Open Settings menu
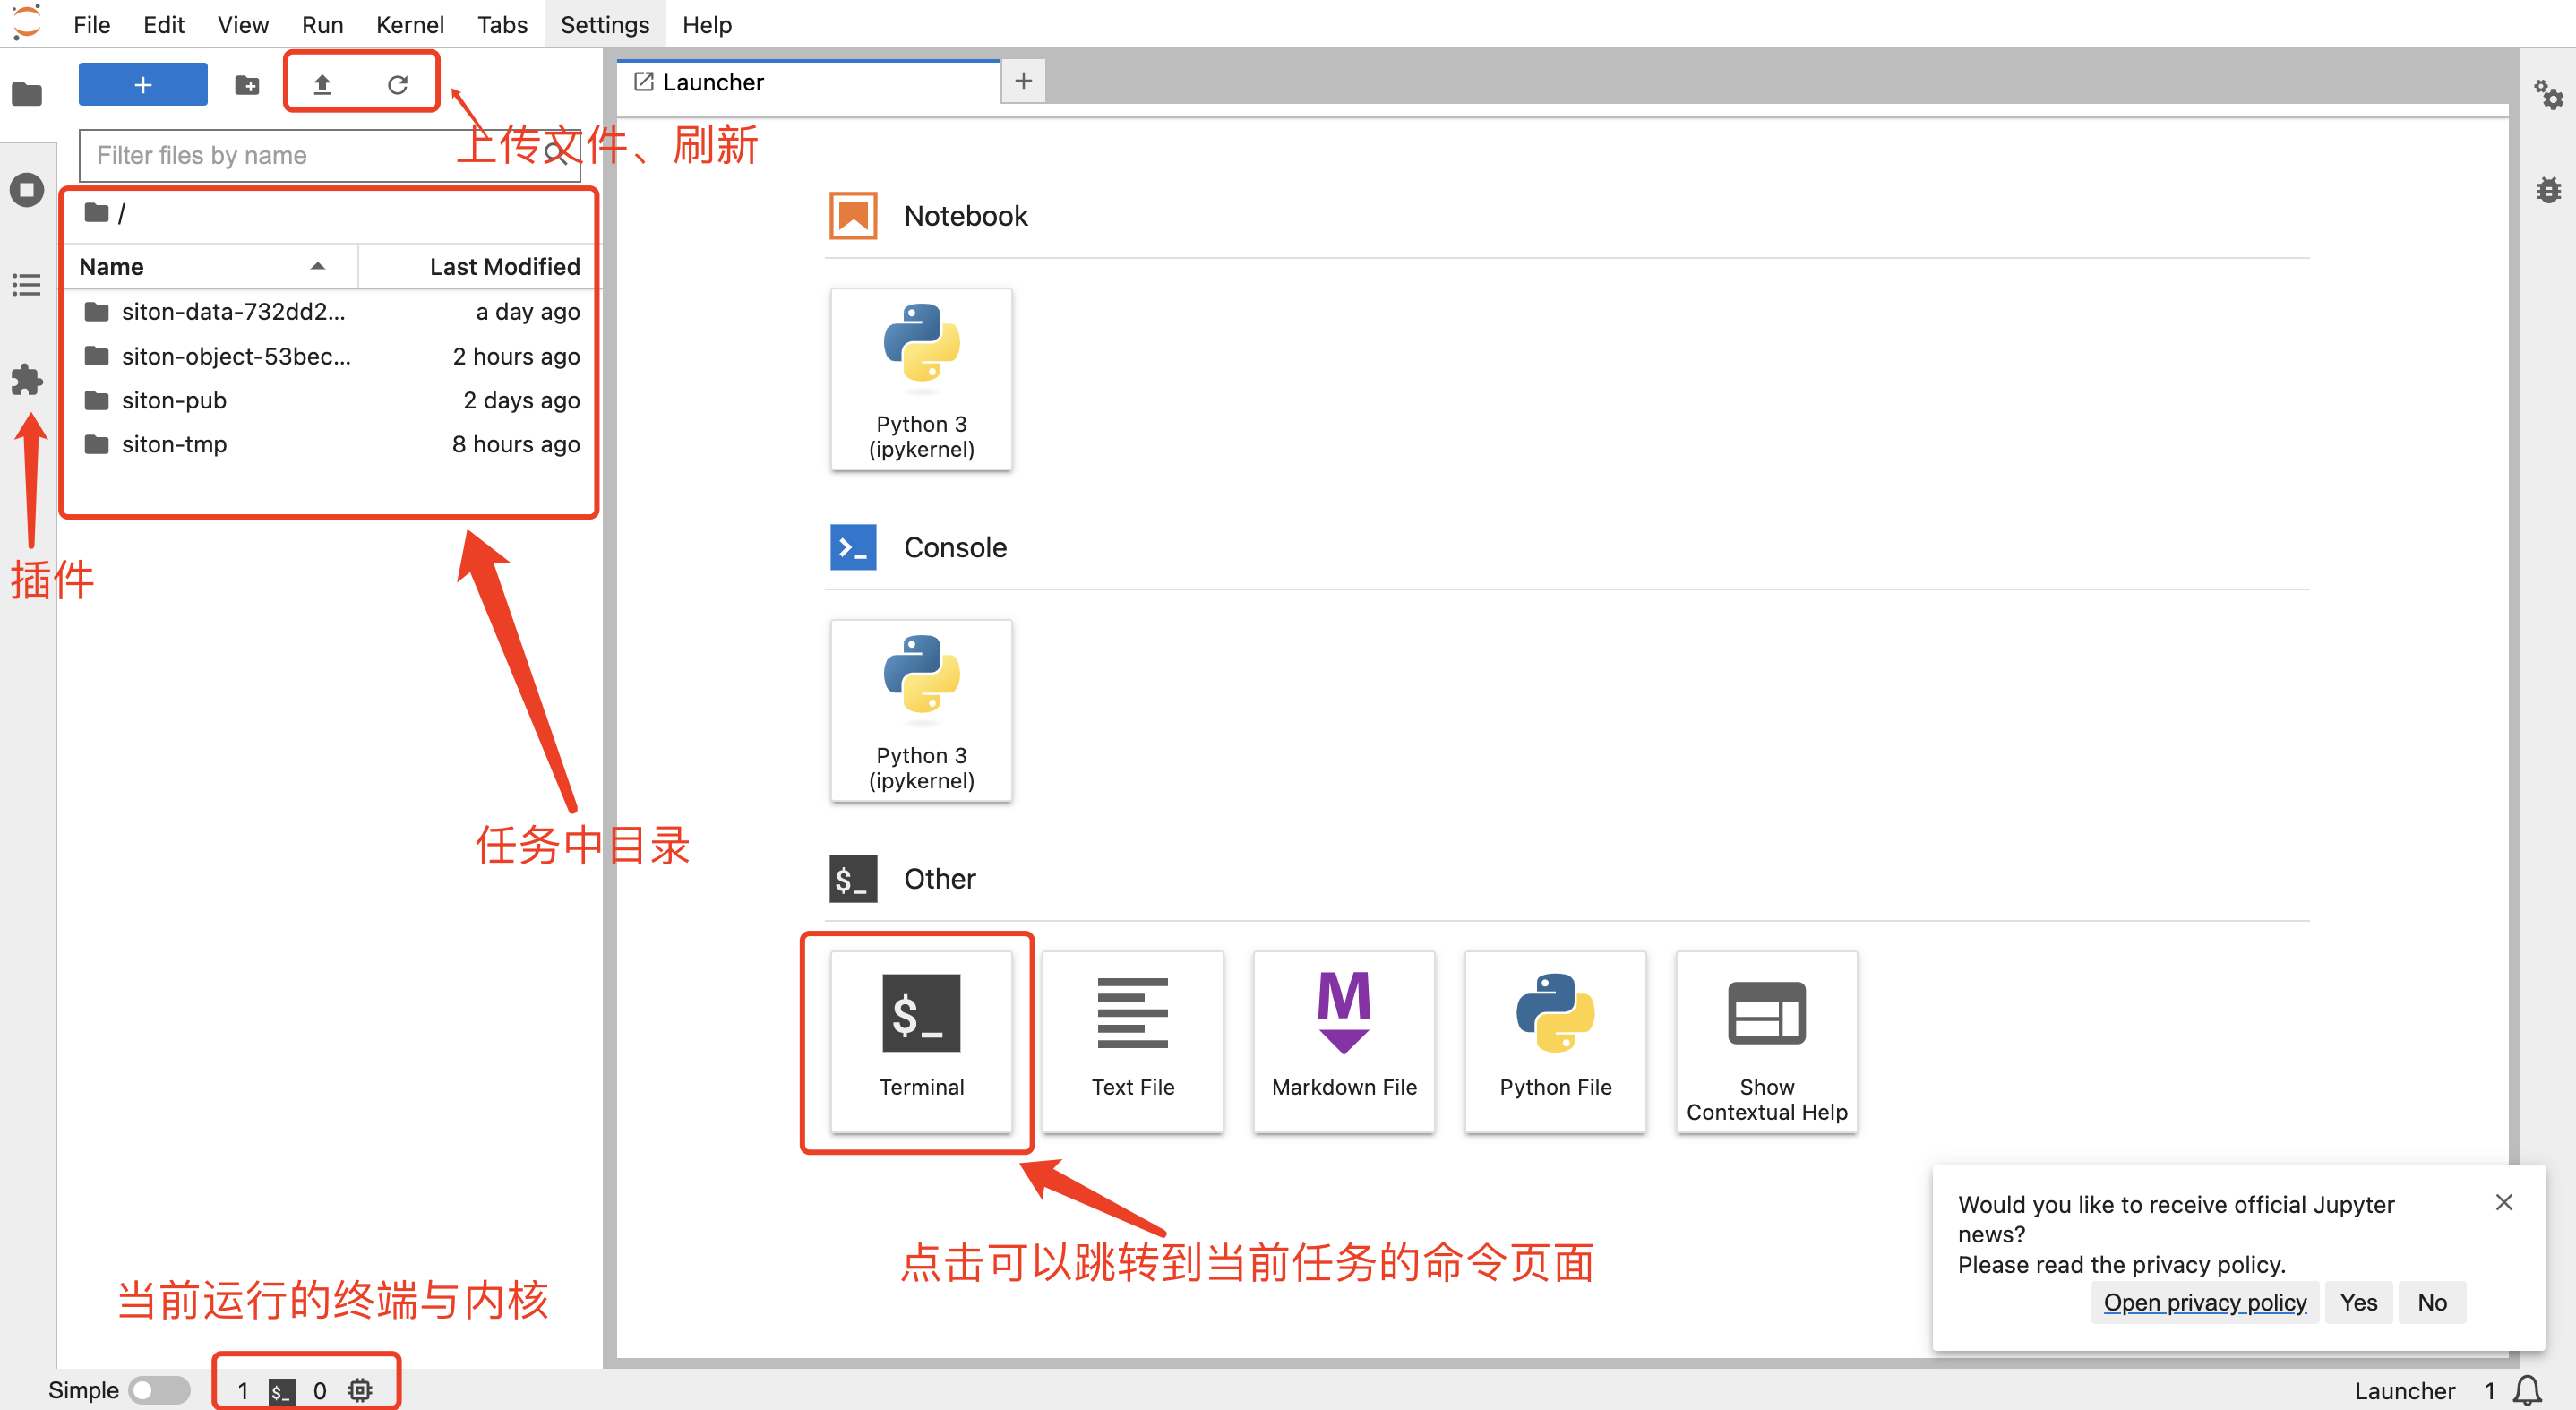The image size is (2576, 1410). click(602, 24)
